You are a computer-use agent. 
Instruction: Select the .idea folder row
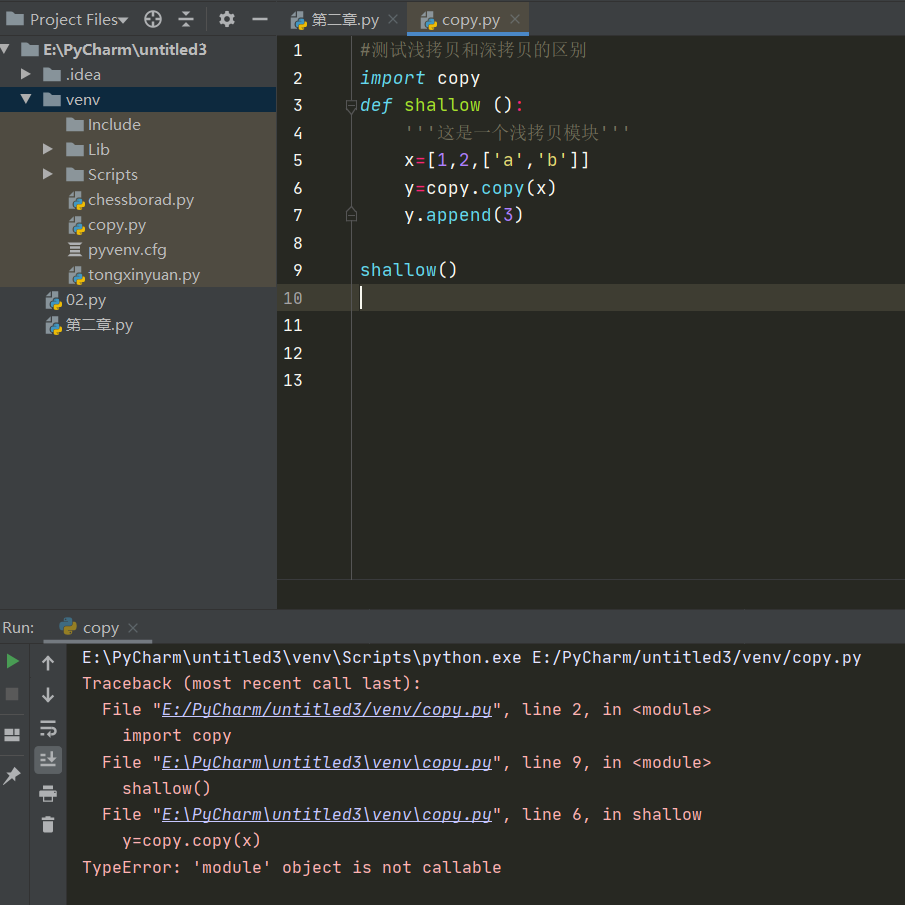pyautogui.click(x=139, y=74)
